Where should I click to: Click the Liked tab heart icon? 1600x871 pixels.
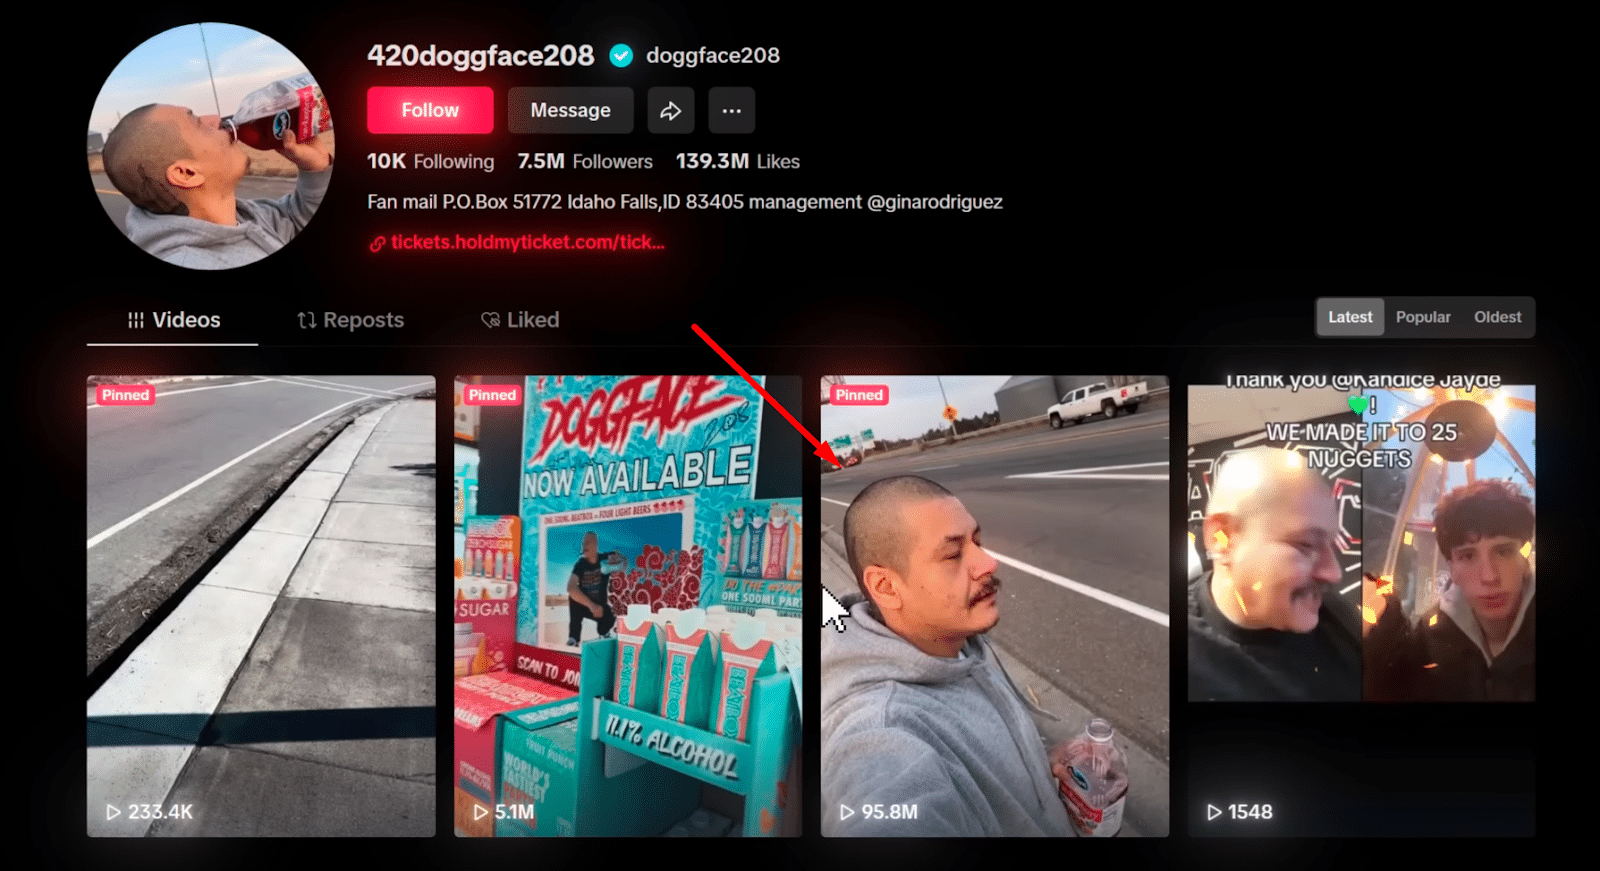[x=491, y=320]
